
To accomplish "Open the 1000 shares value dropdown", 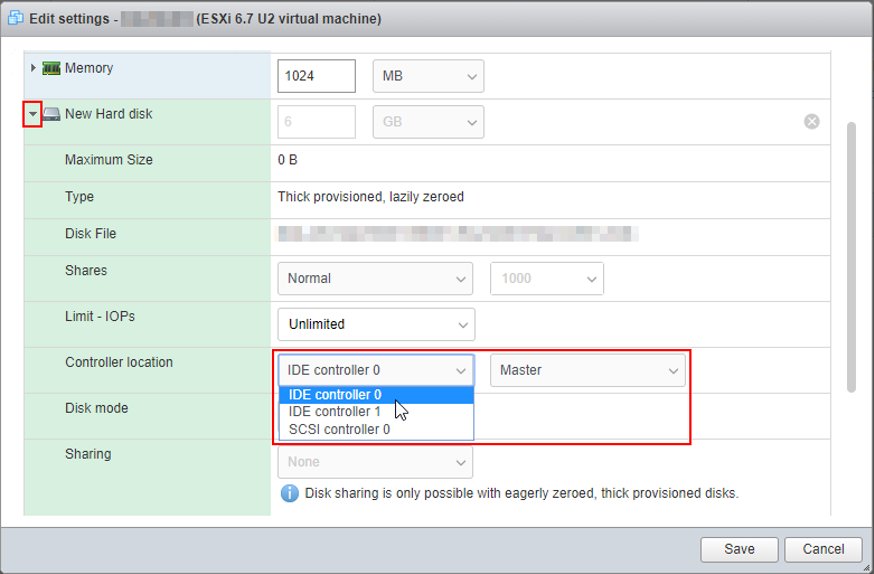I will click(x=547, y=279).
